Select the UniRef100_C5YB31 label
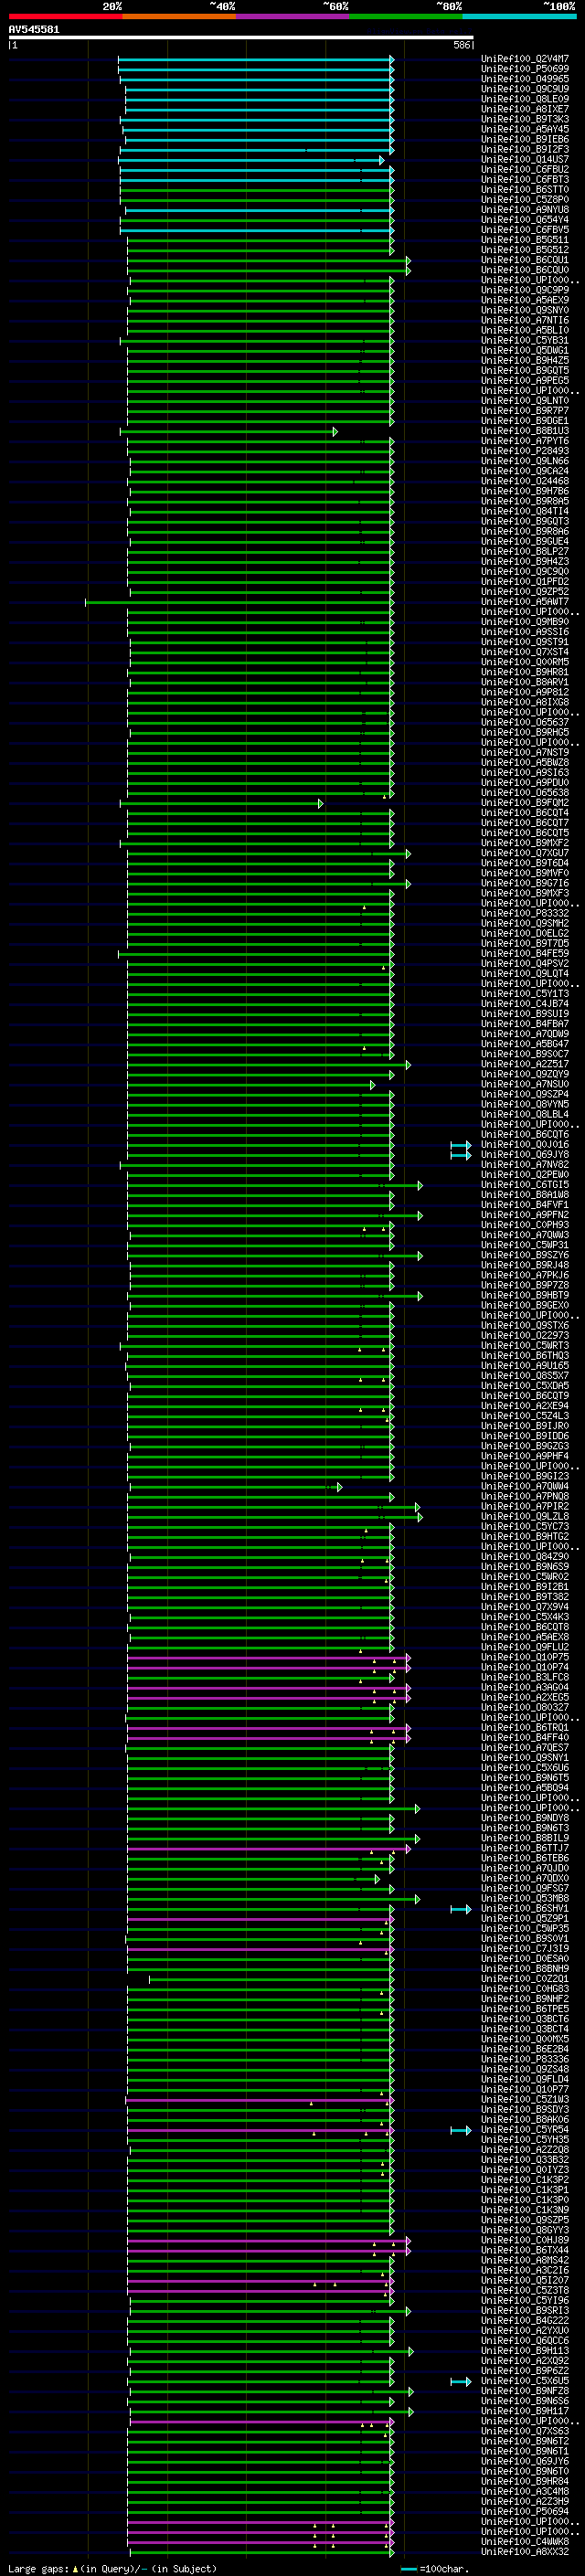This screenshot has height=2576, width=585. click(x=525, y=341)
